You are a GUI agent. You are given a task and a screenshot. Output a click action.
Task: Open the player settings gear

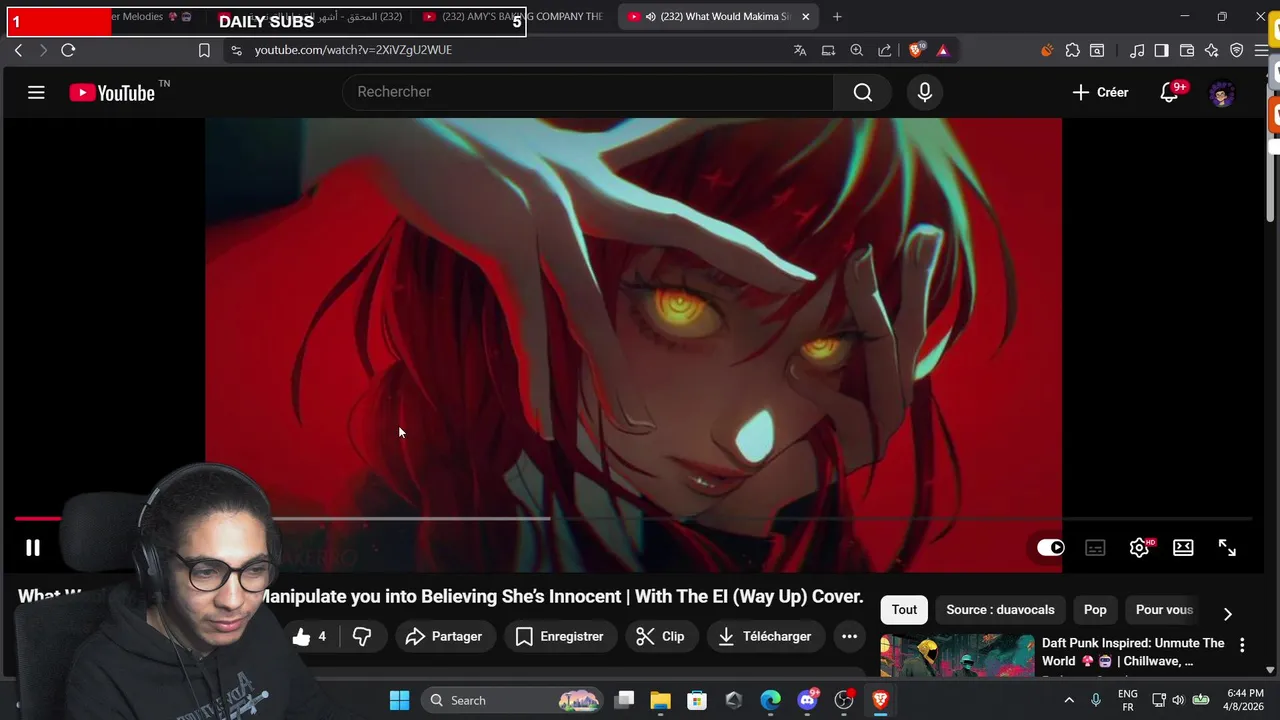pos(1139,548)
